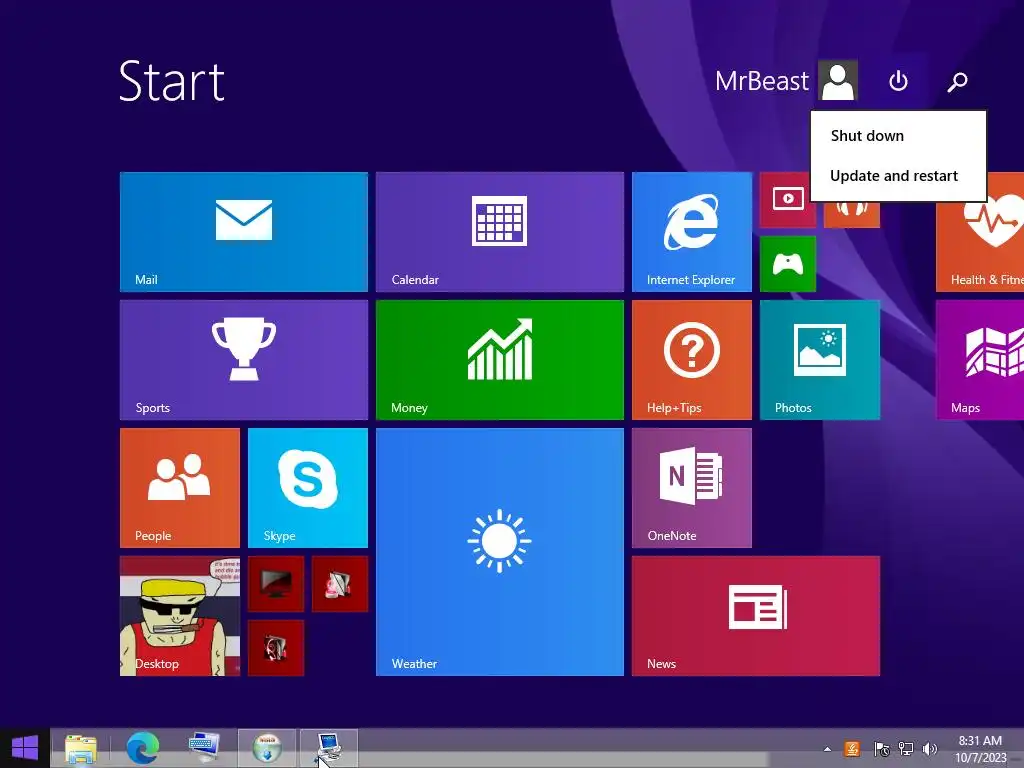Open the People tile

click(180, 488)
